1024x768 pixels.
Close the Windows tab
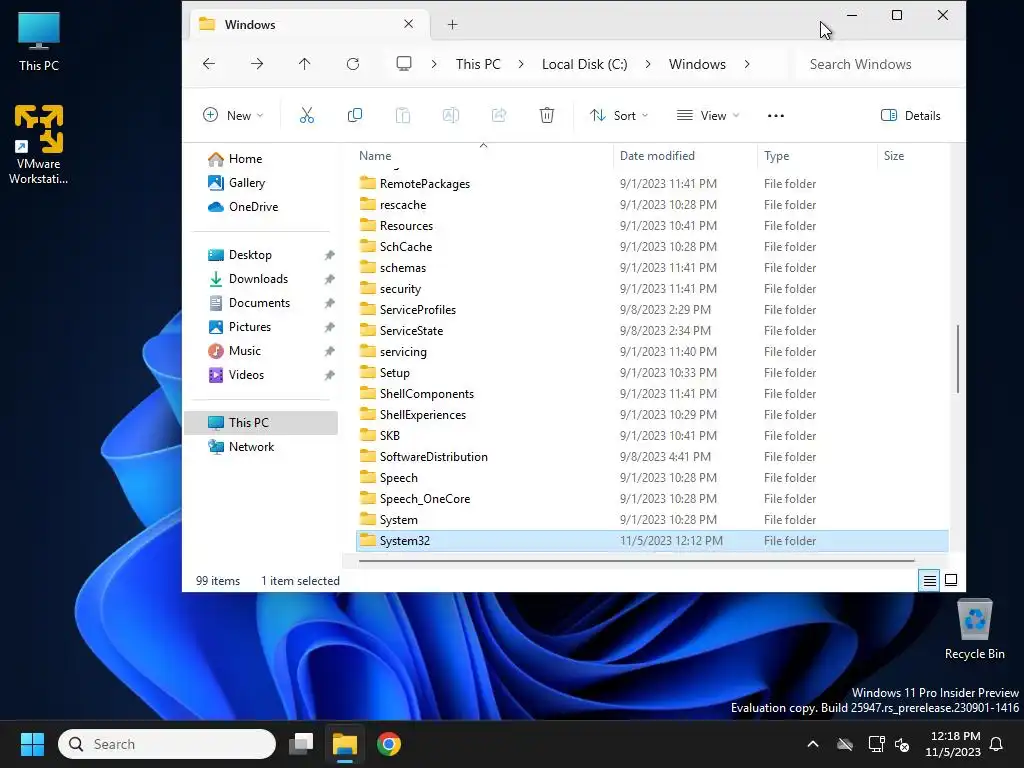pyautogui.click(x=409, y=24)
